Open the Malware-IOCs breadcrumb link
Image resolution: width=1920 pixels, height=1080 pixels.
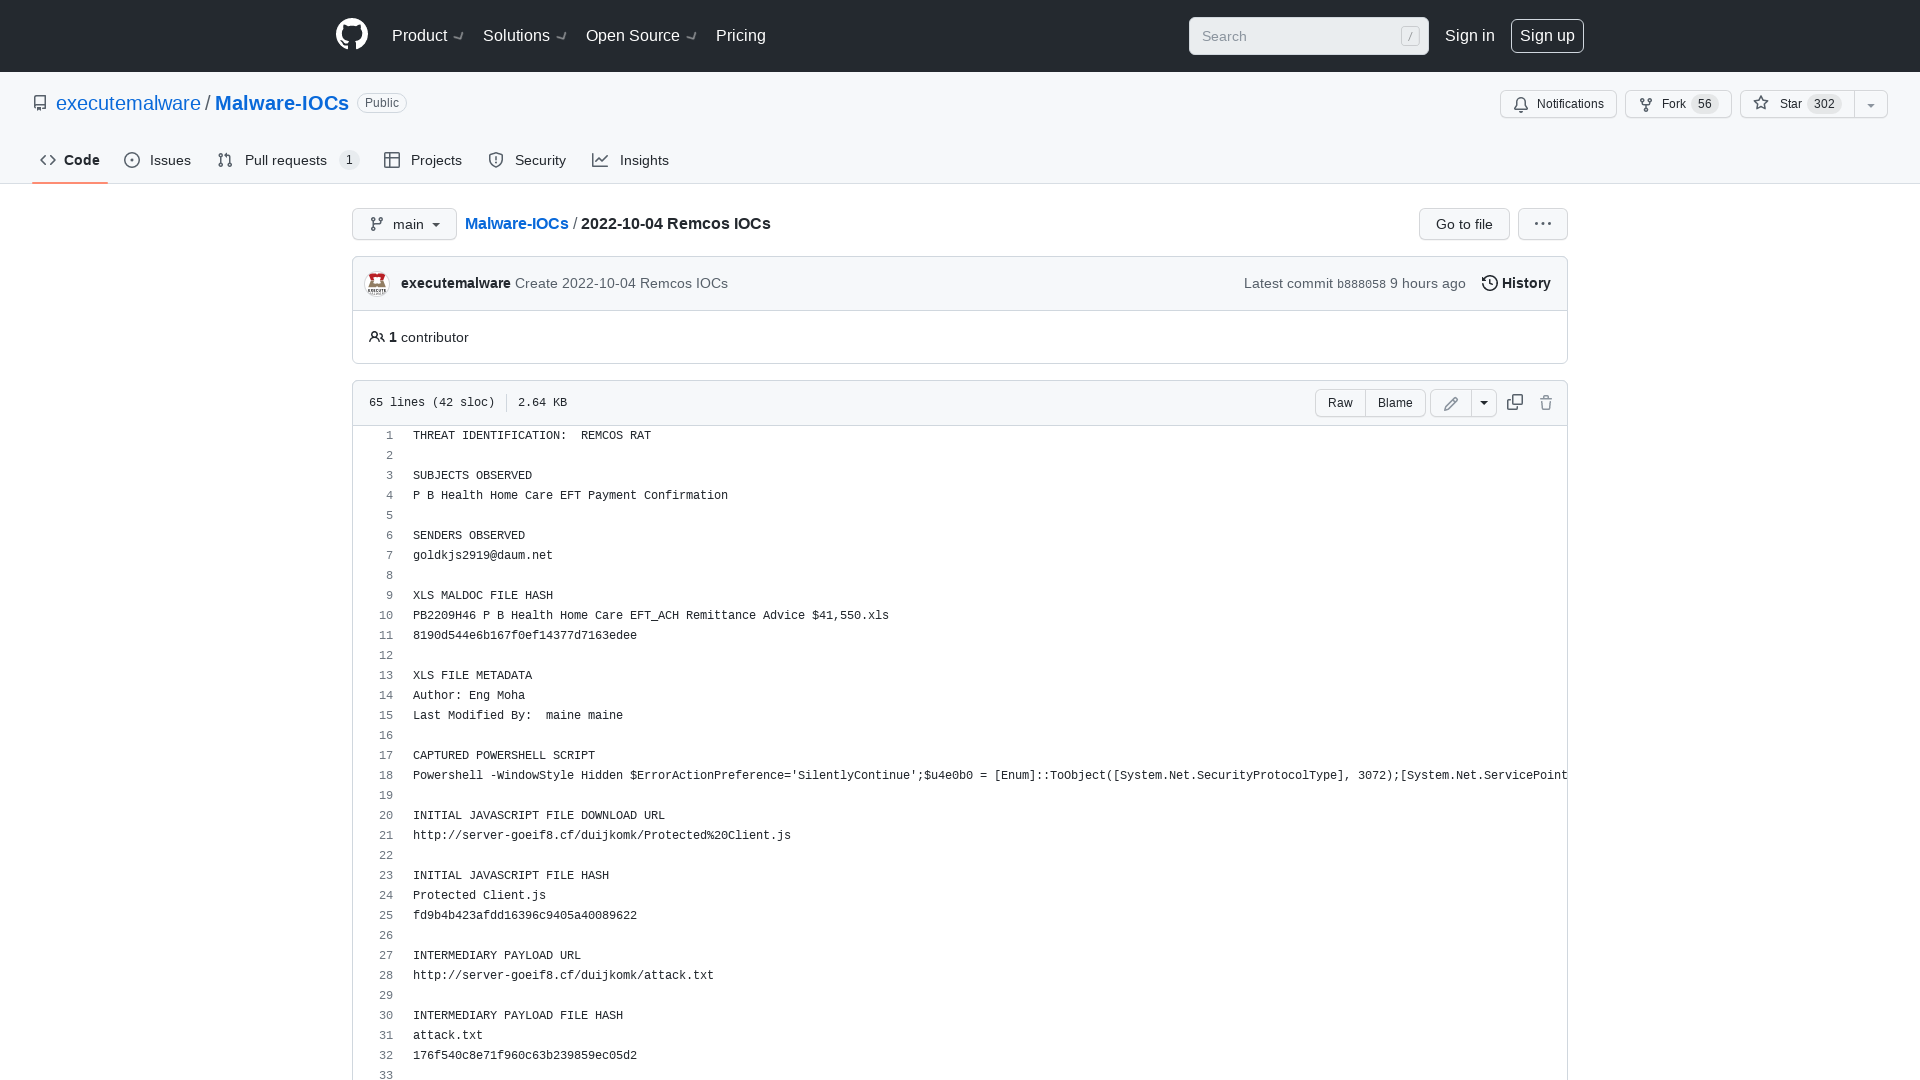516,224
